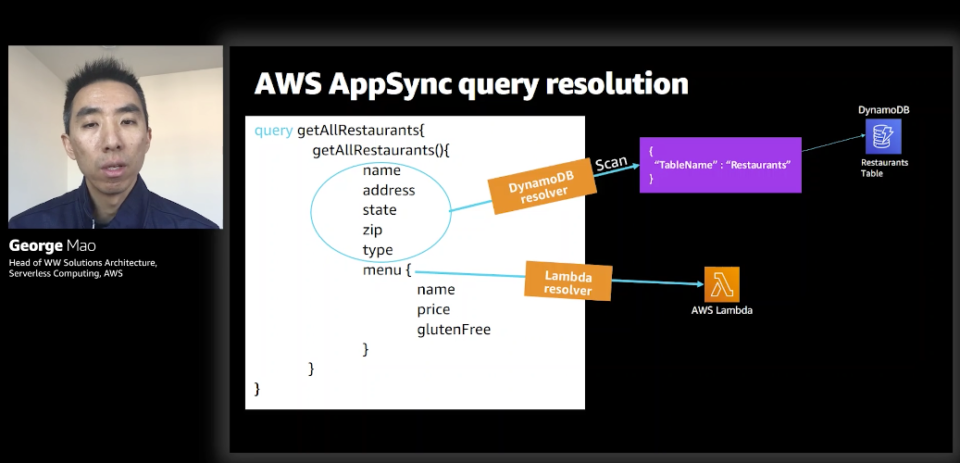Click the 'AWS Lambda' caption
The height and width of the screenshot is (463, 960).
722,311
